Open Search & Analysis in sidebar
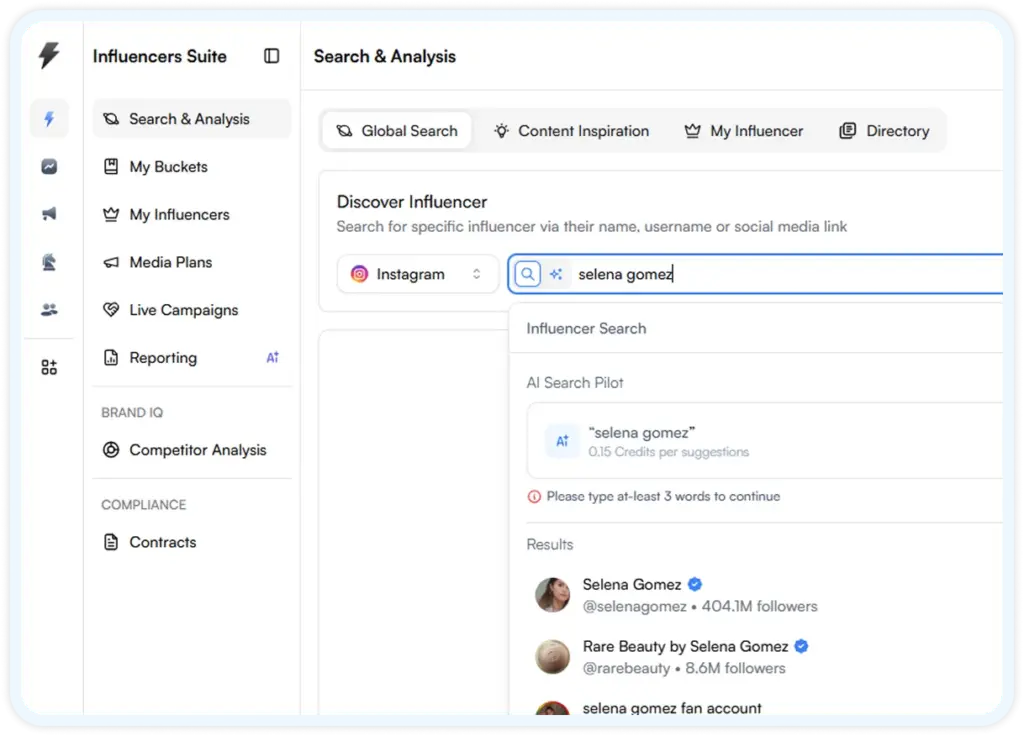This screenshot has height=736, width=1024. point(191,119)
